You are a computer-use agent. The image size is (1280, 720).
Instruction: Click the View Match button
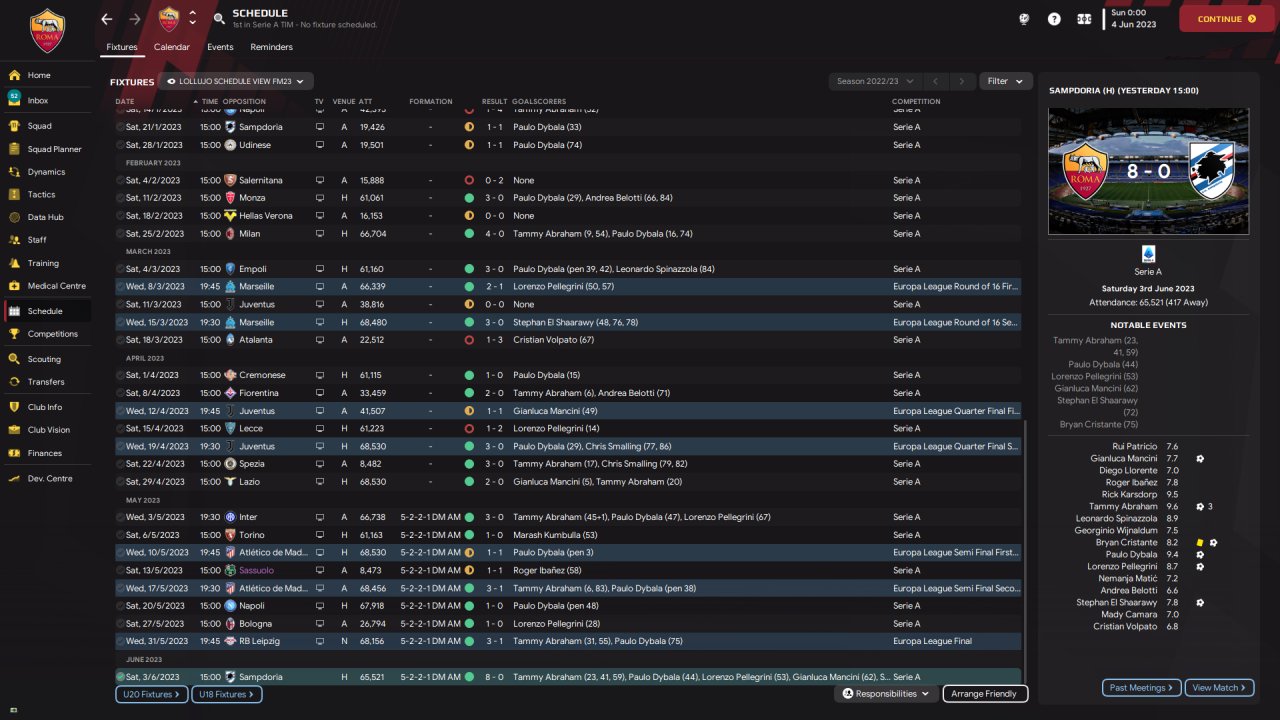coord(1219,688)
